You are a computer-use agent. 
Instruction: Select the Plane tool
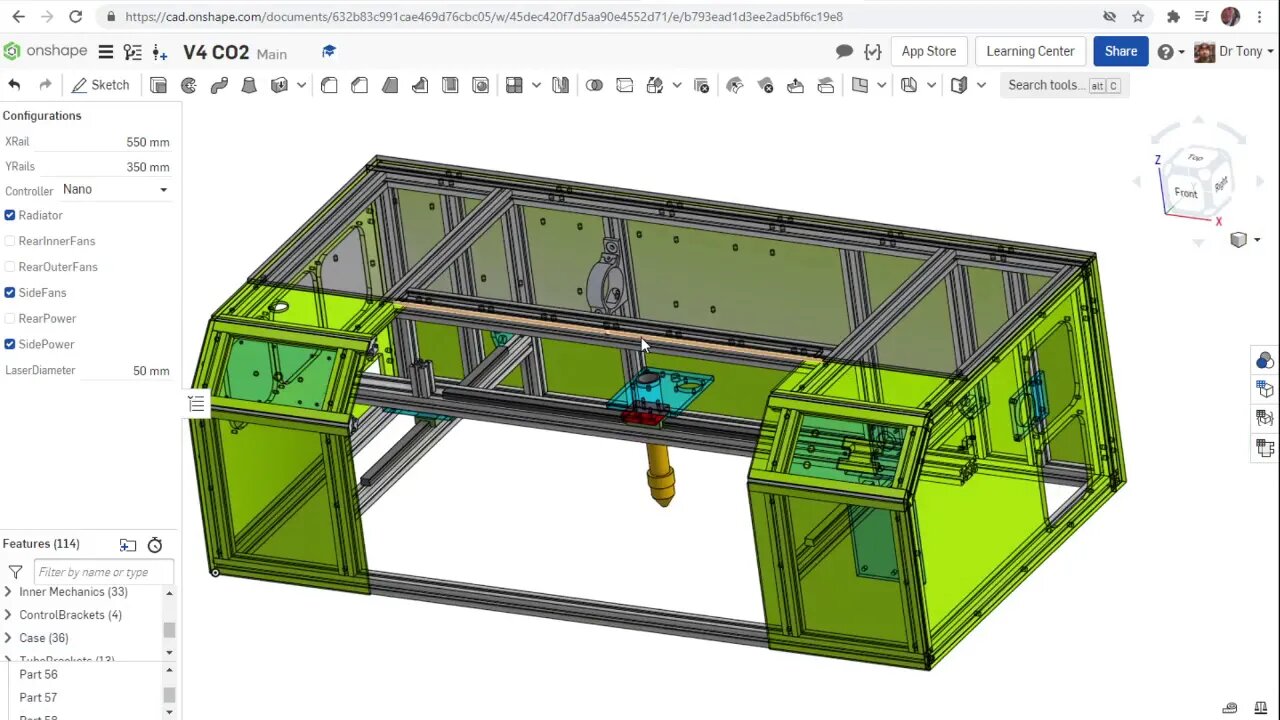tap(860, 85)
